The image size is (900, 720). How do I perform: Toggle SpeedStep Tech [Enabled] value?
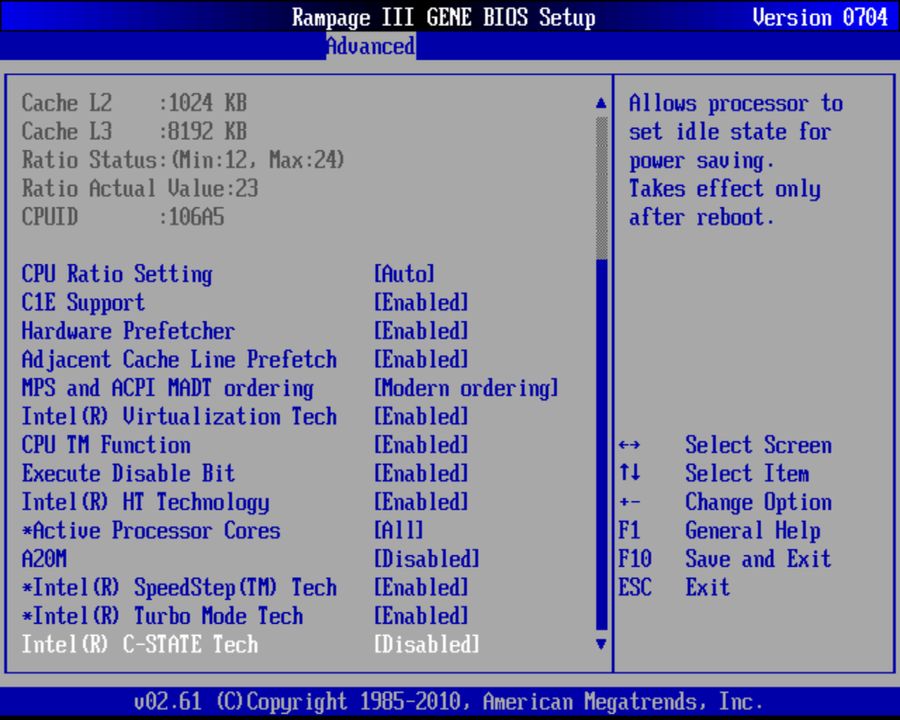click(x=421, y=588)
